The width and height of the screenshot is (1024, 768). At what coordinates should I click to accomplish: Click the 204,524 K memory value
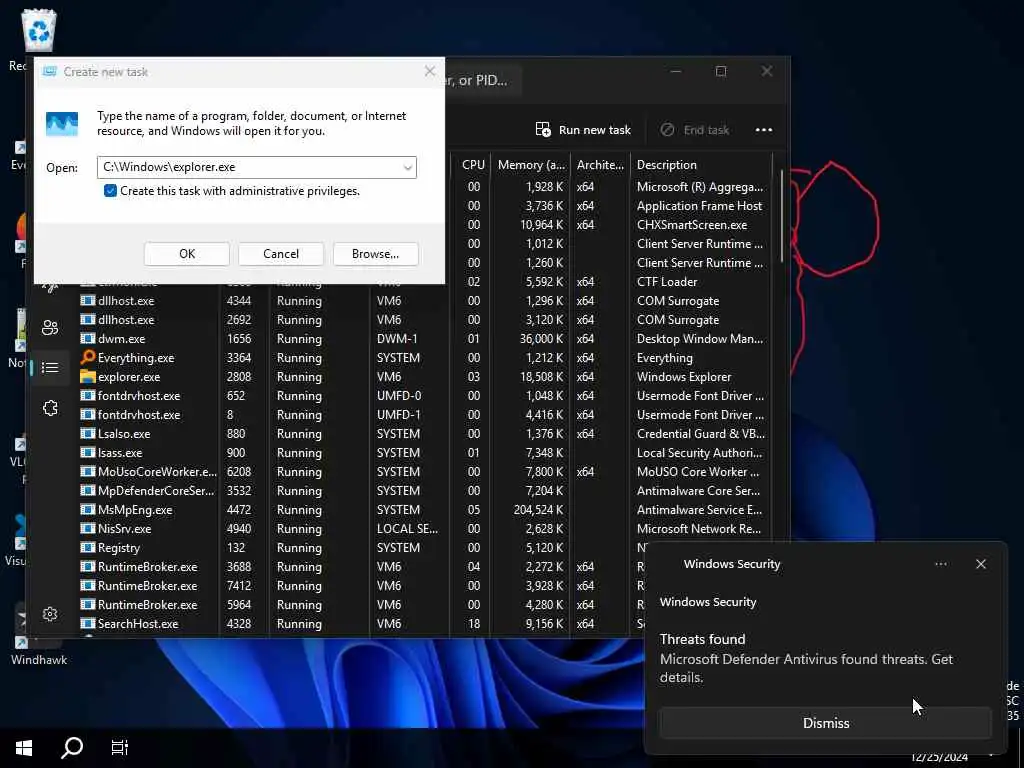click(538, 509)
